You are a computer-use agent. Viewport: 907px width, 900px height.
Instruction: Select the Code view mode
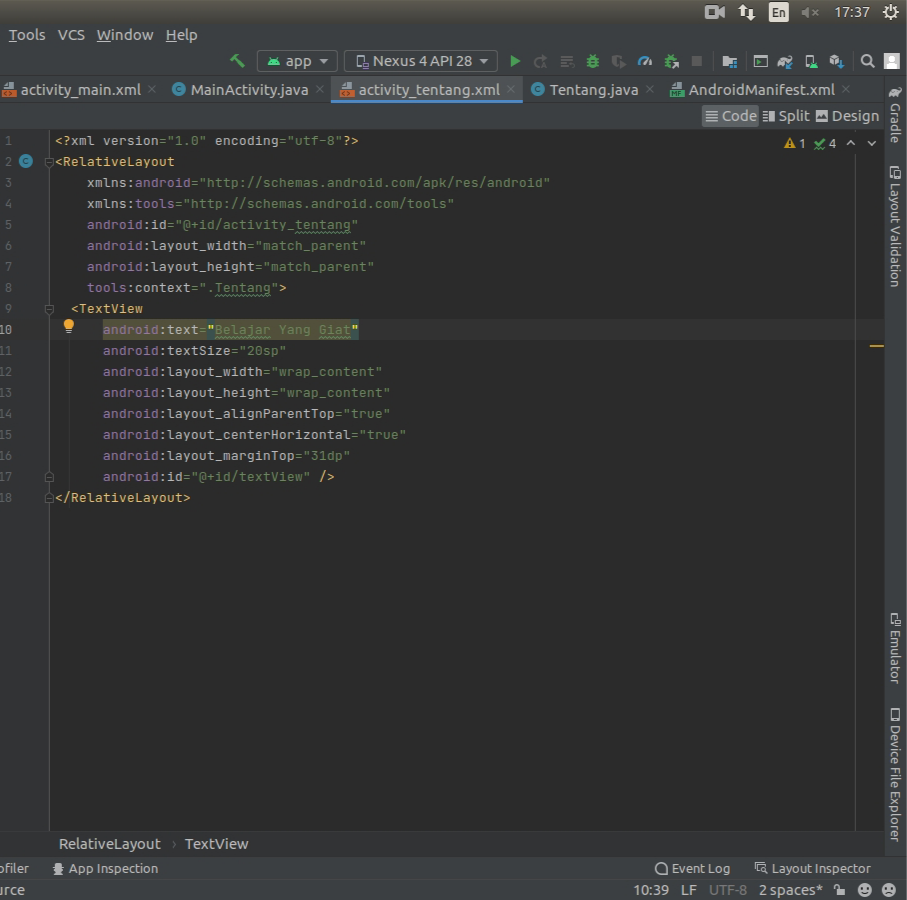tap(730, 116)
